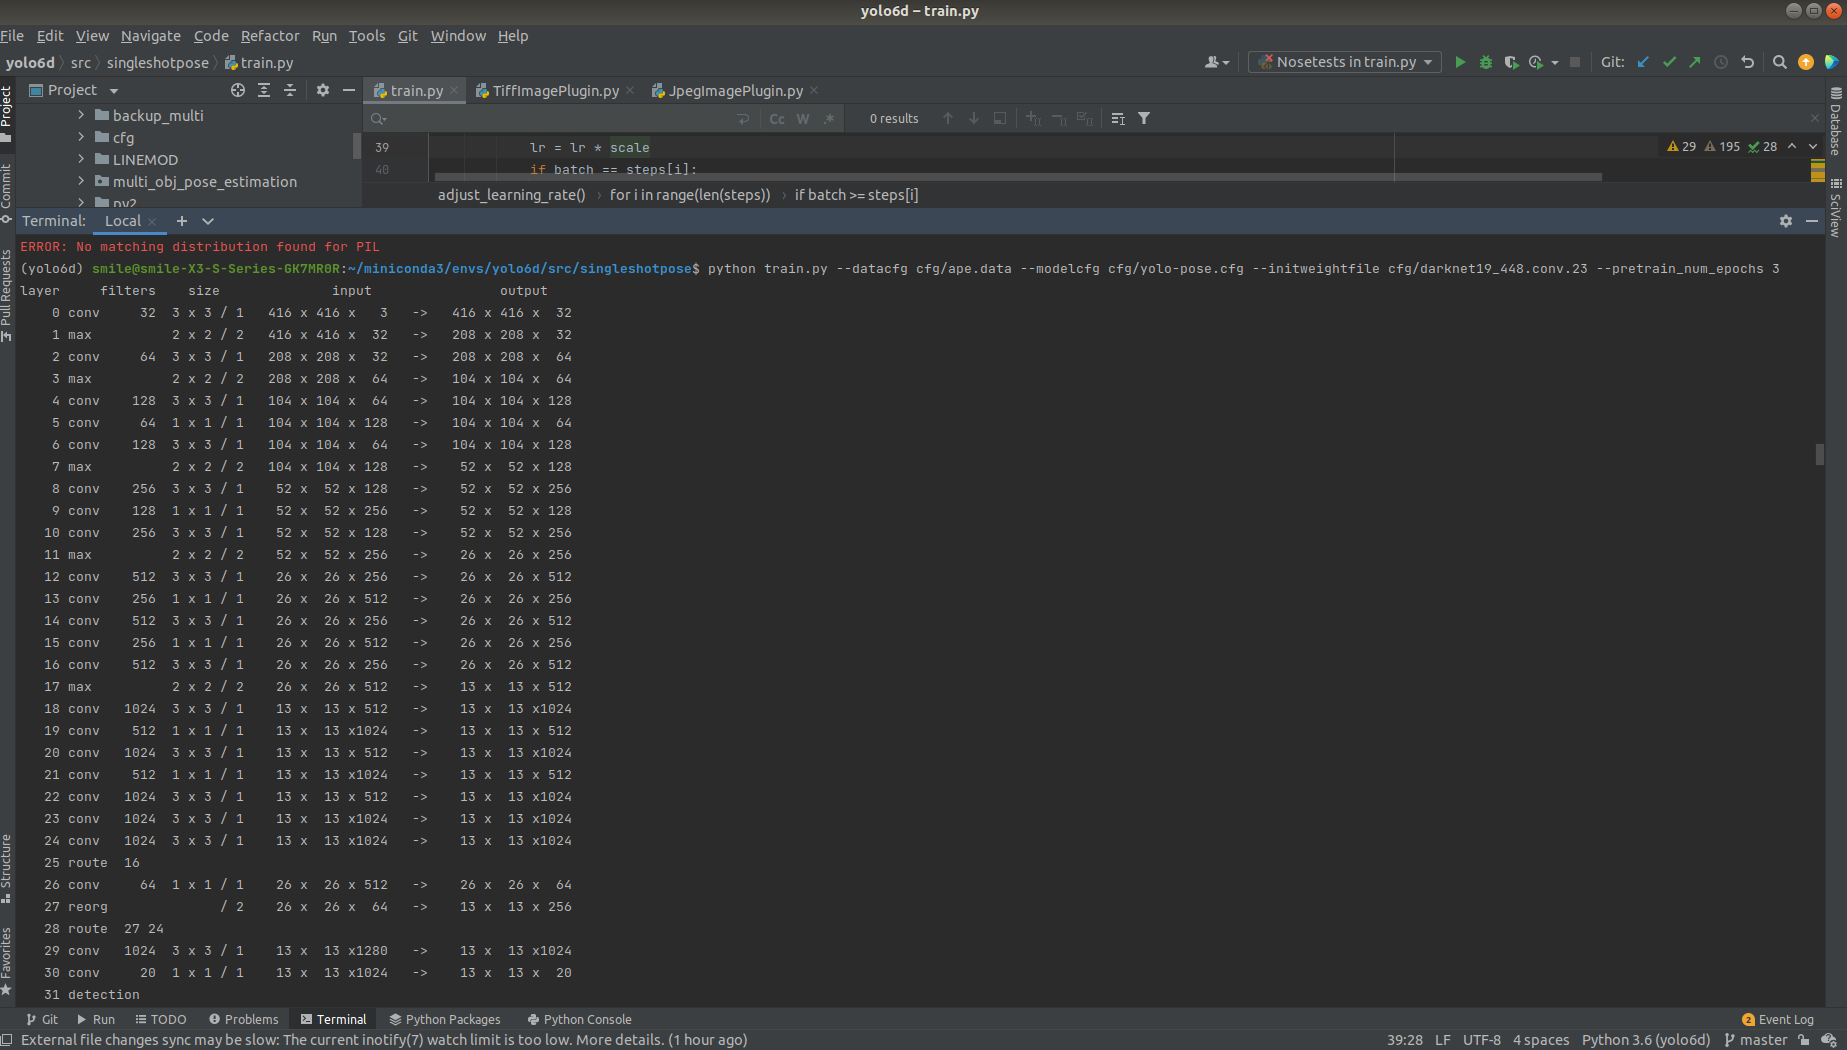Expand all in Project panel

click(x=264, y=90)
